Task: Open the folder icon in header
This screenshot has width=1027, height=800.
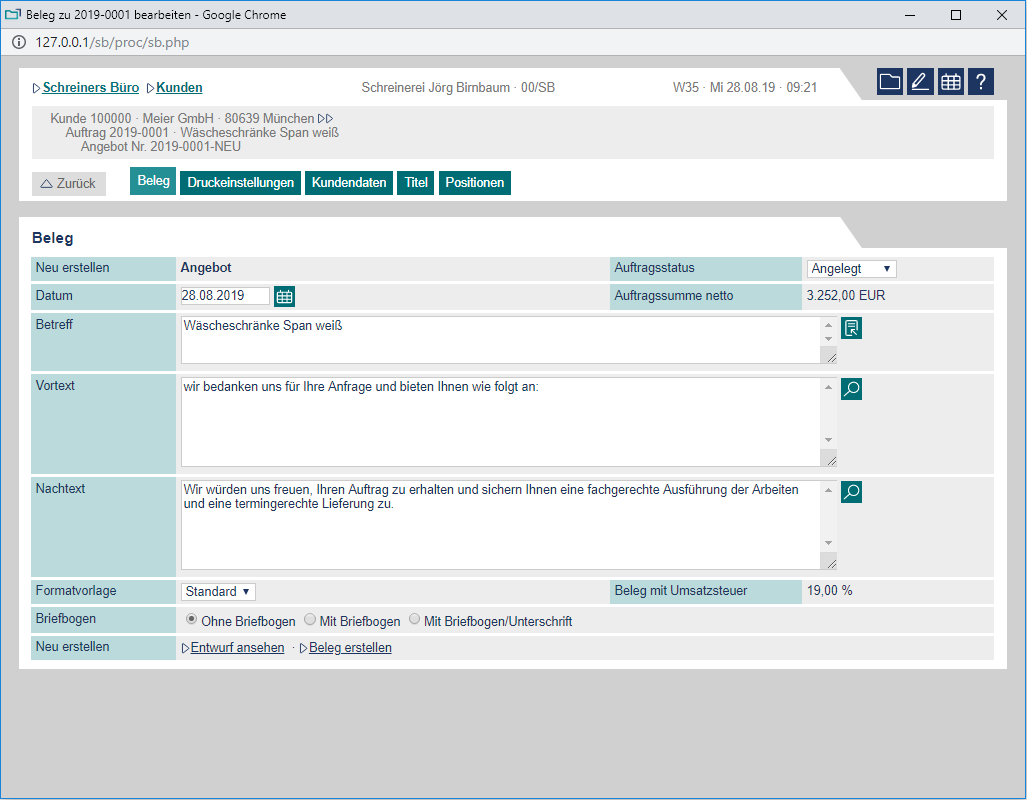Action: (x=890, y=82)
